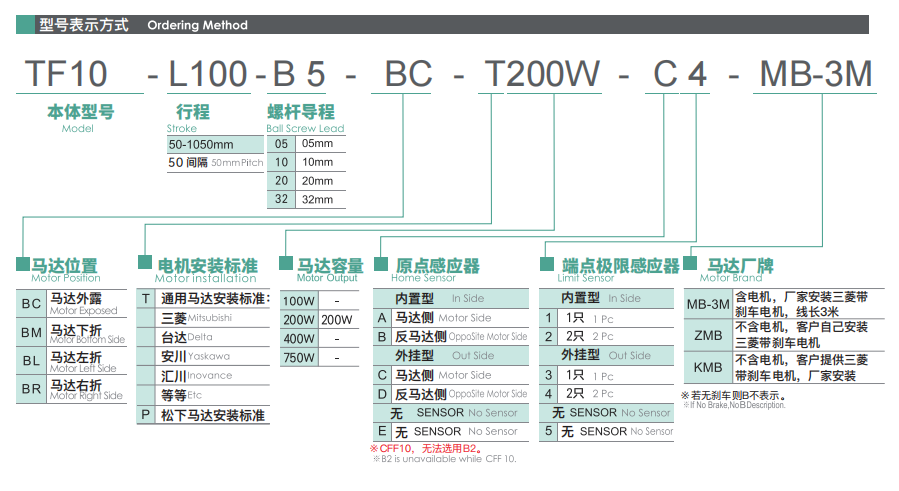
Task: Click the 'Motor Bottom Side' BM row
Action: (x=72, y=332)
